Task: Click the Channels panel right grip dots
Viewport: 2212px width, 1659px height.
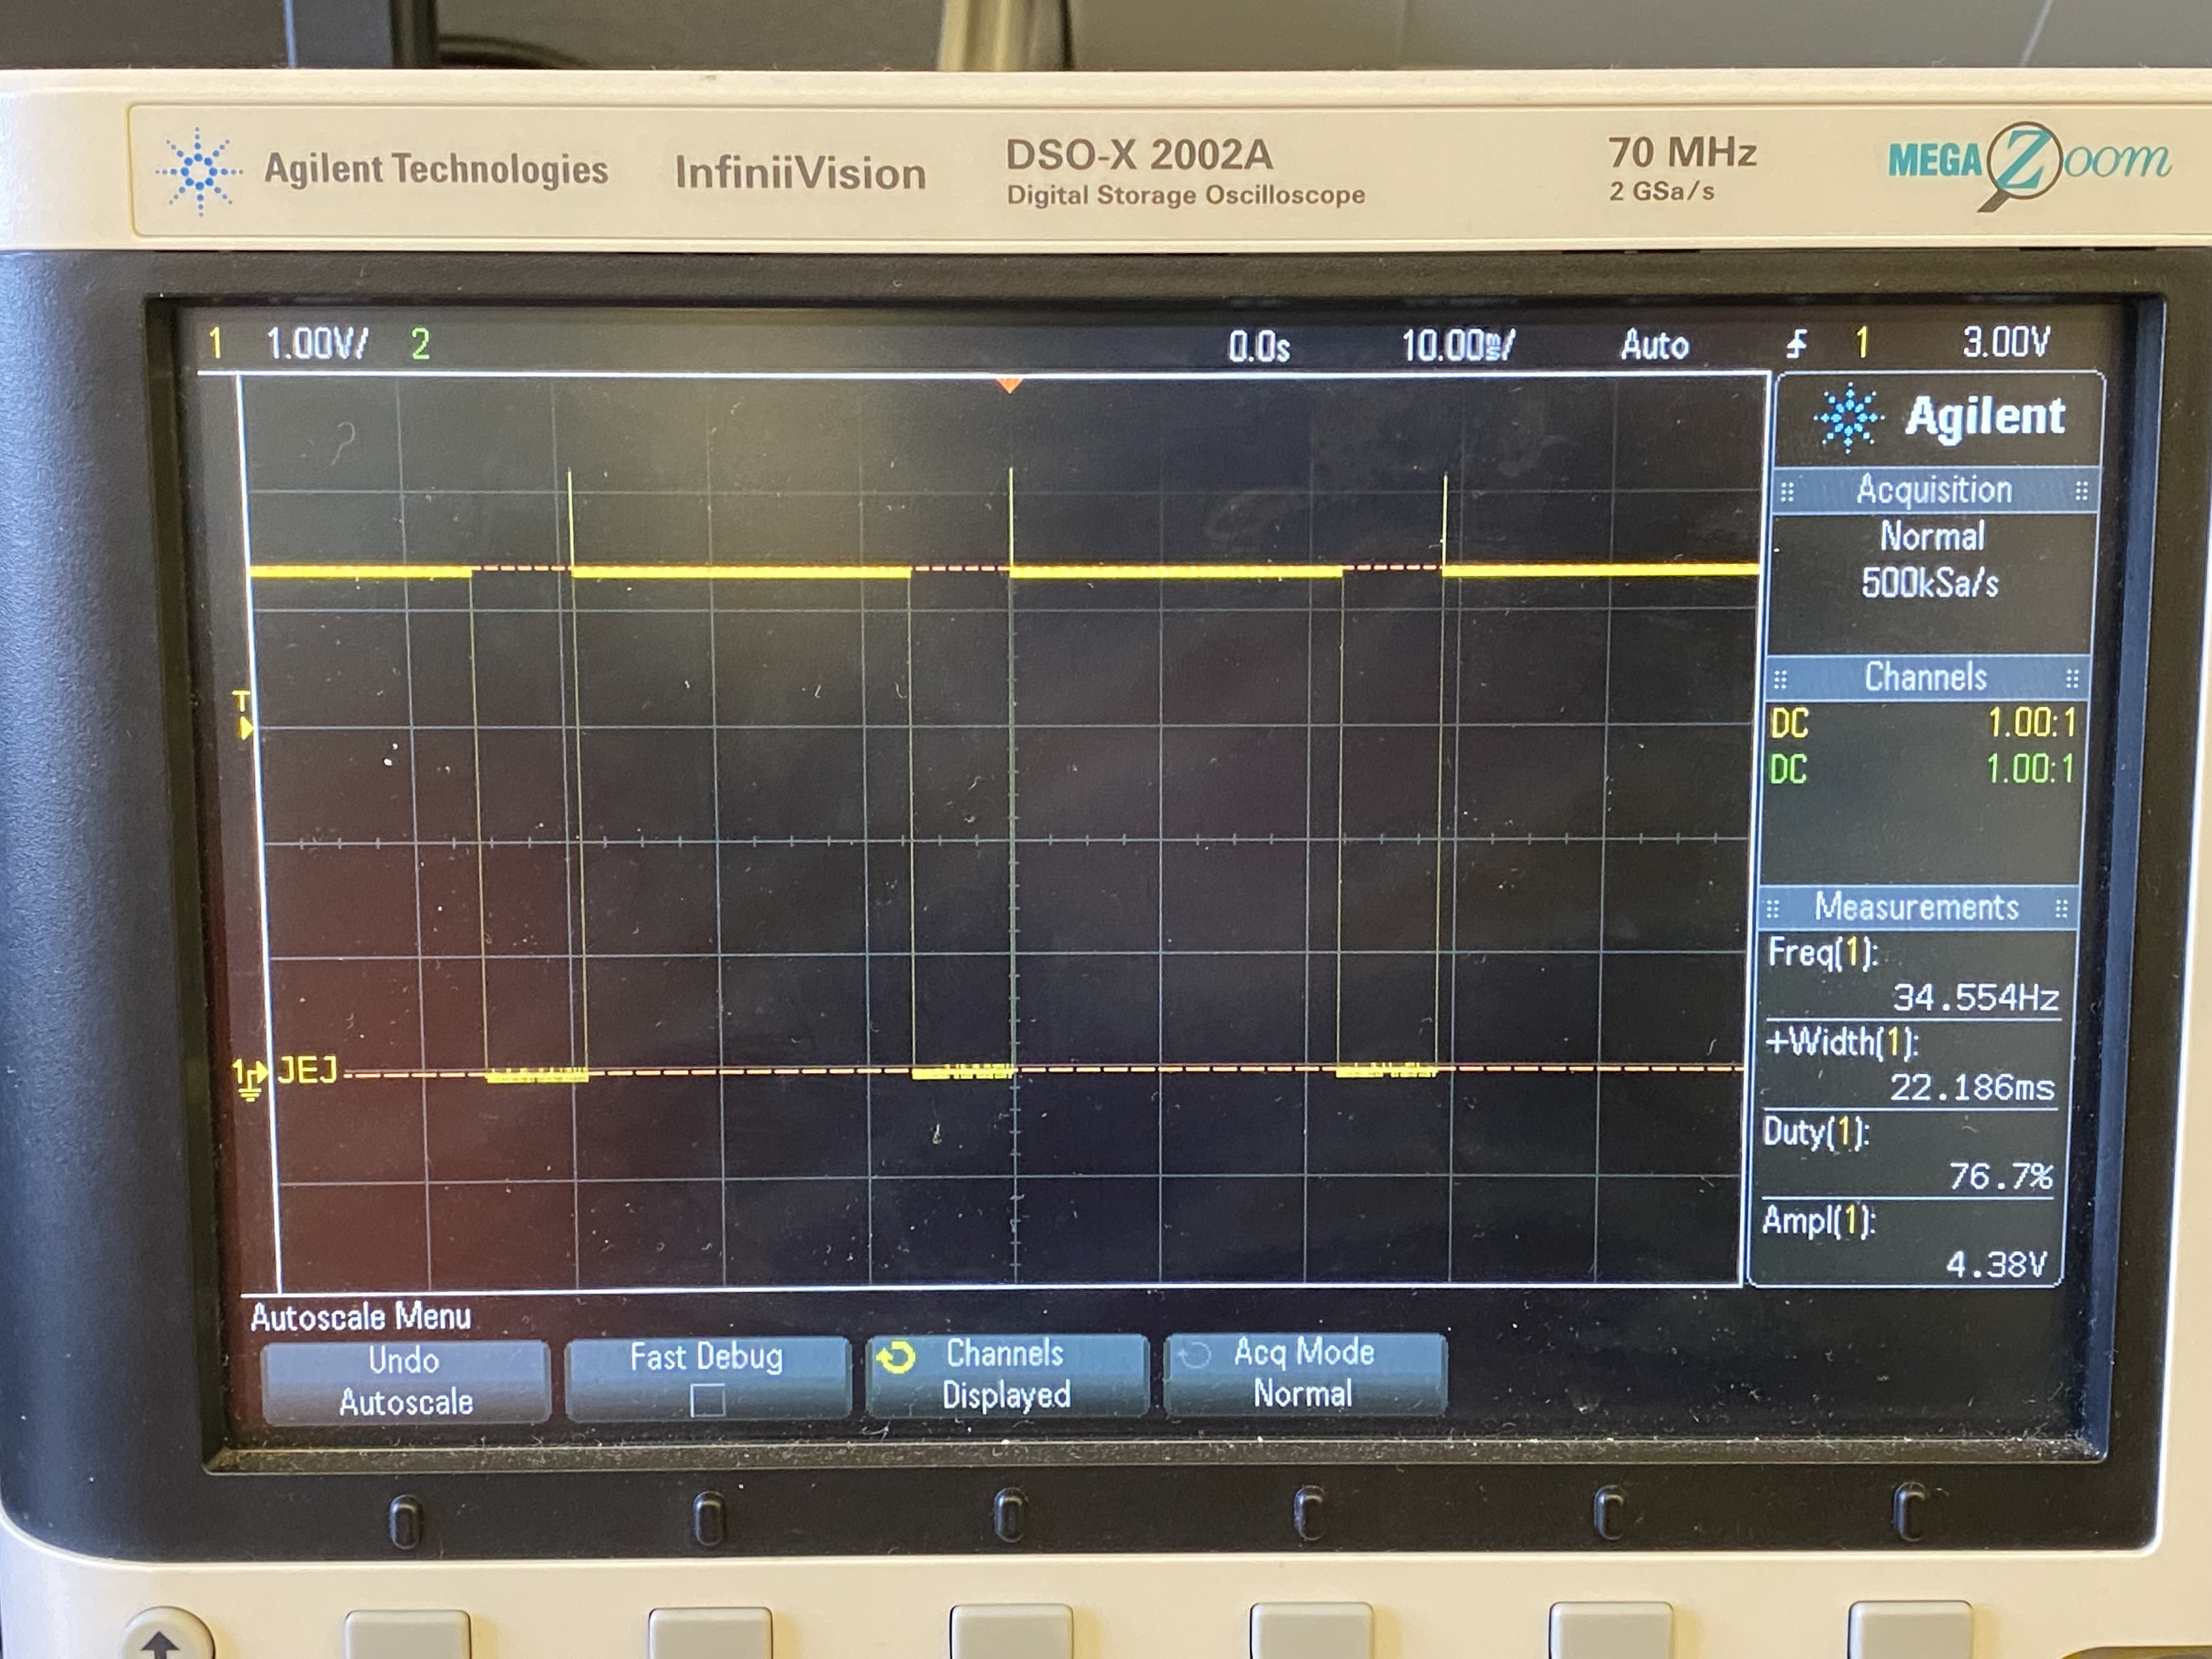Action: 2072,679
